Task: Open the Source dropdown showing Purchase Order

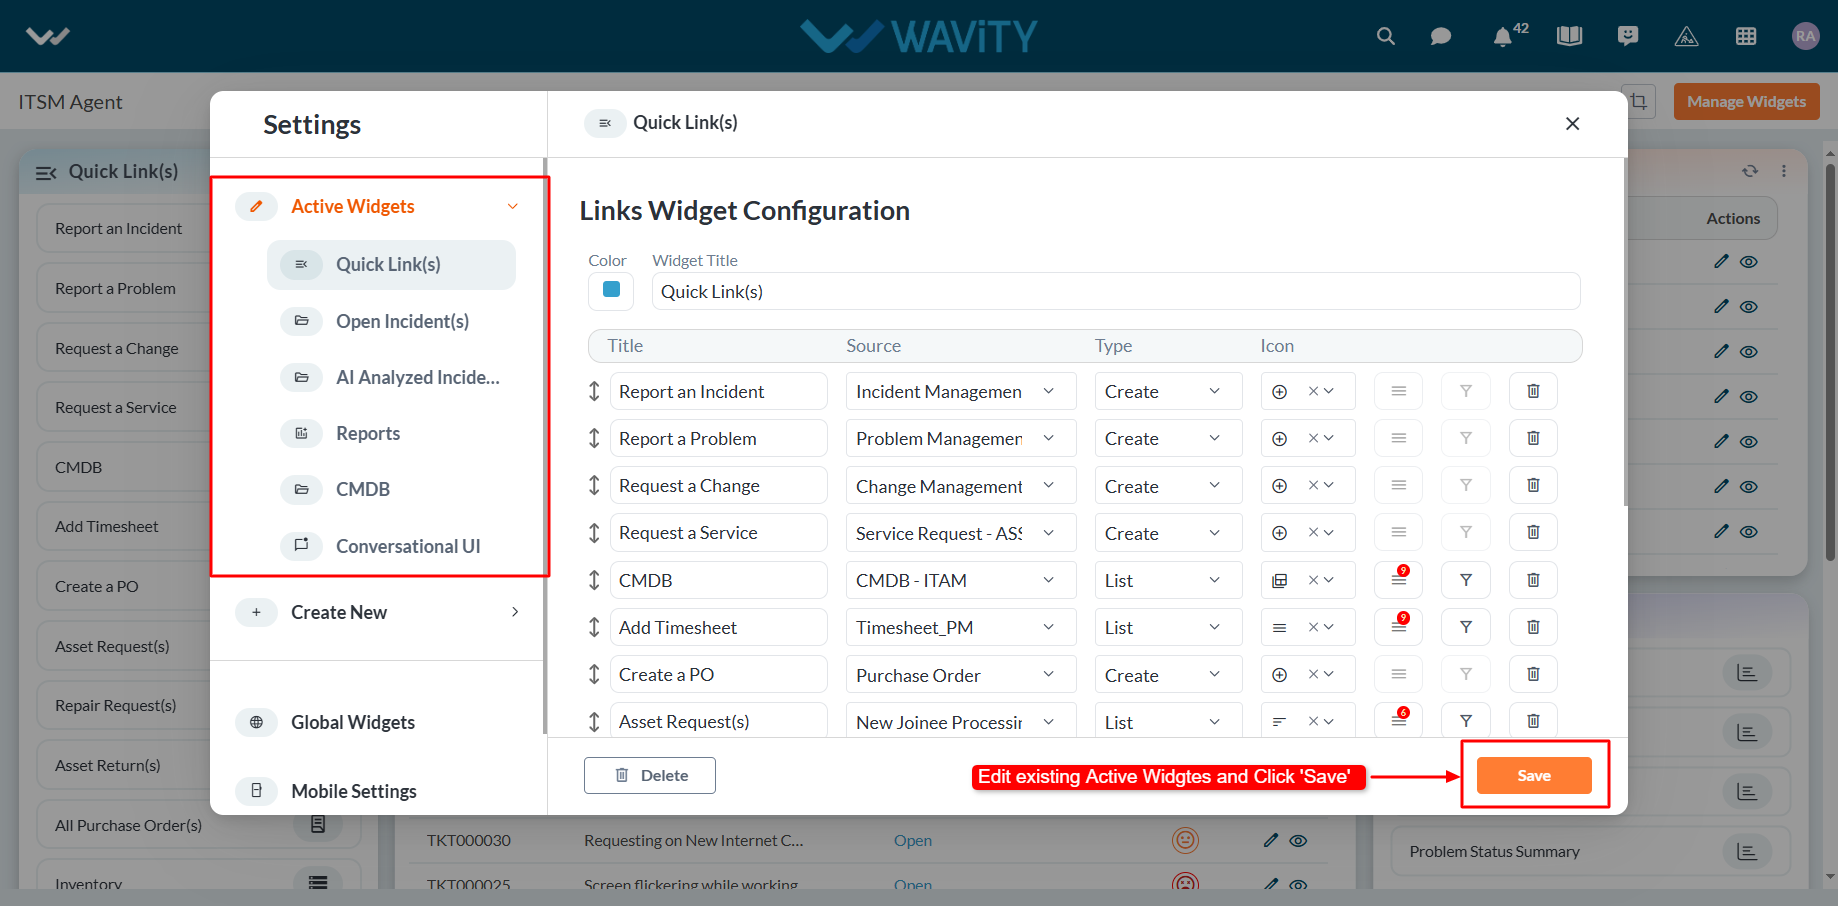Action: tap(961, 675)
